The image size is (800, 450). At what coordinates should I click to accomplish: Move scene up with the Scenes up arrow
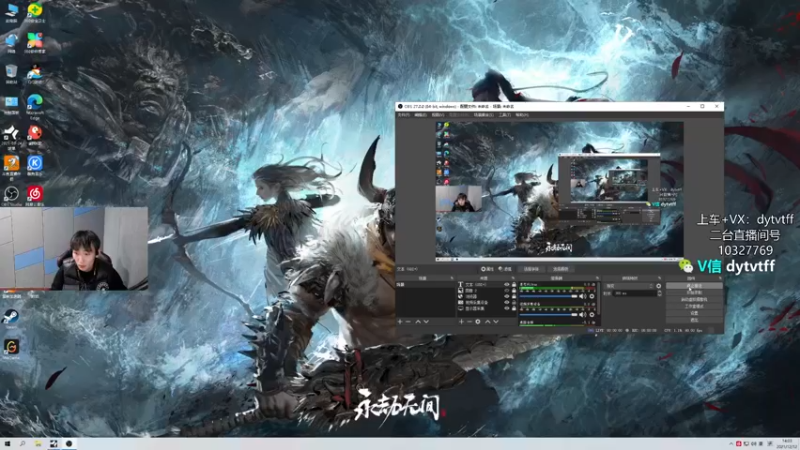[418, 322]
